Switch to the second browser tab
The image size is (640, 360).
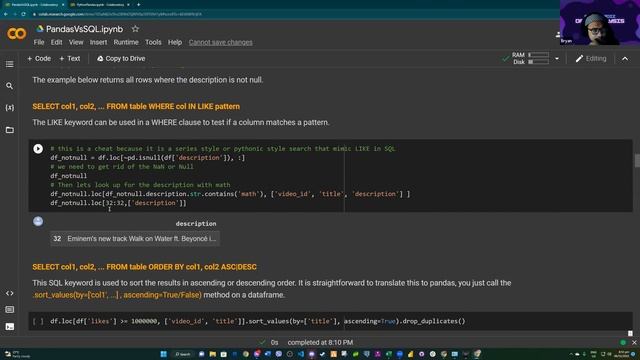point(100,4)
